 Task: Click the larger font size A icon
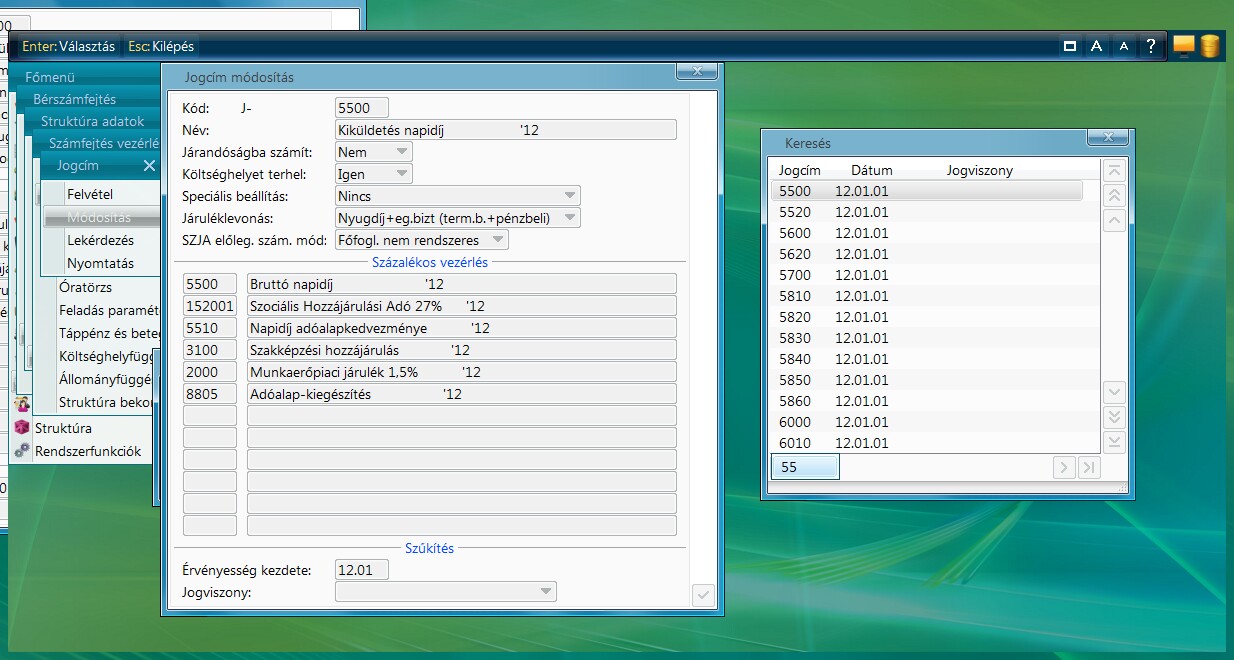1097,46
